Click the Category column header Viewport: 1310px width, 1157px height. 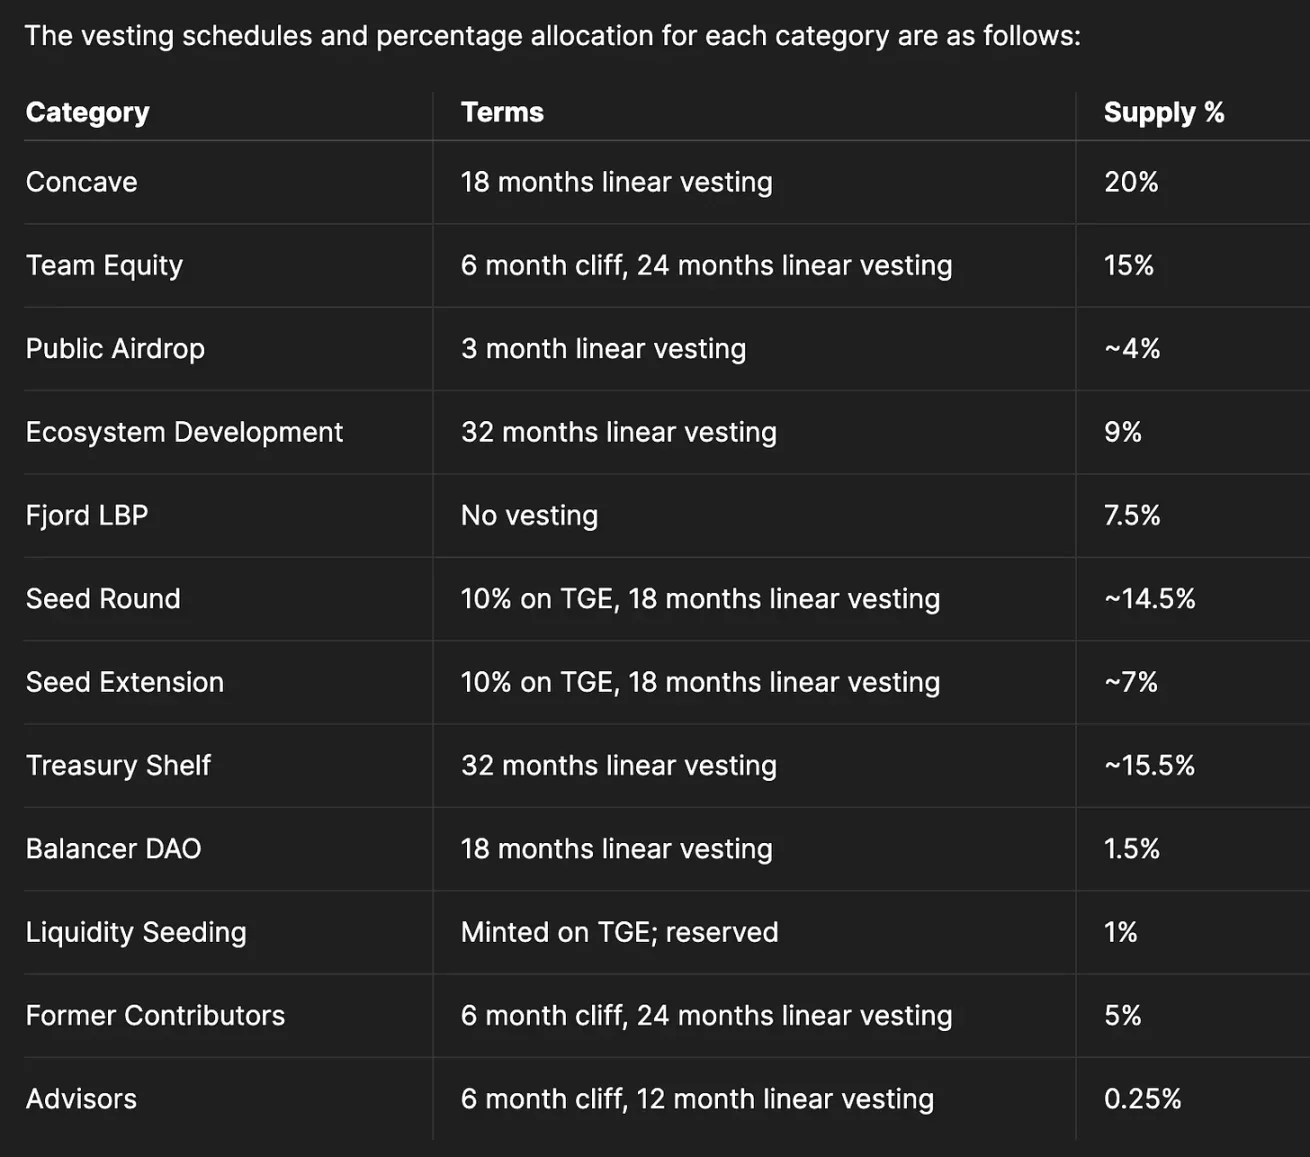88,112
